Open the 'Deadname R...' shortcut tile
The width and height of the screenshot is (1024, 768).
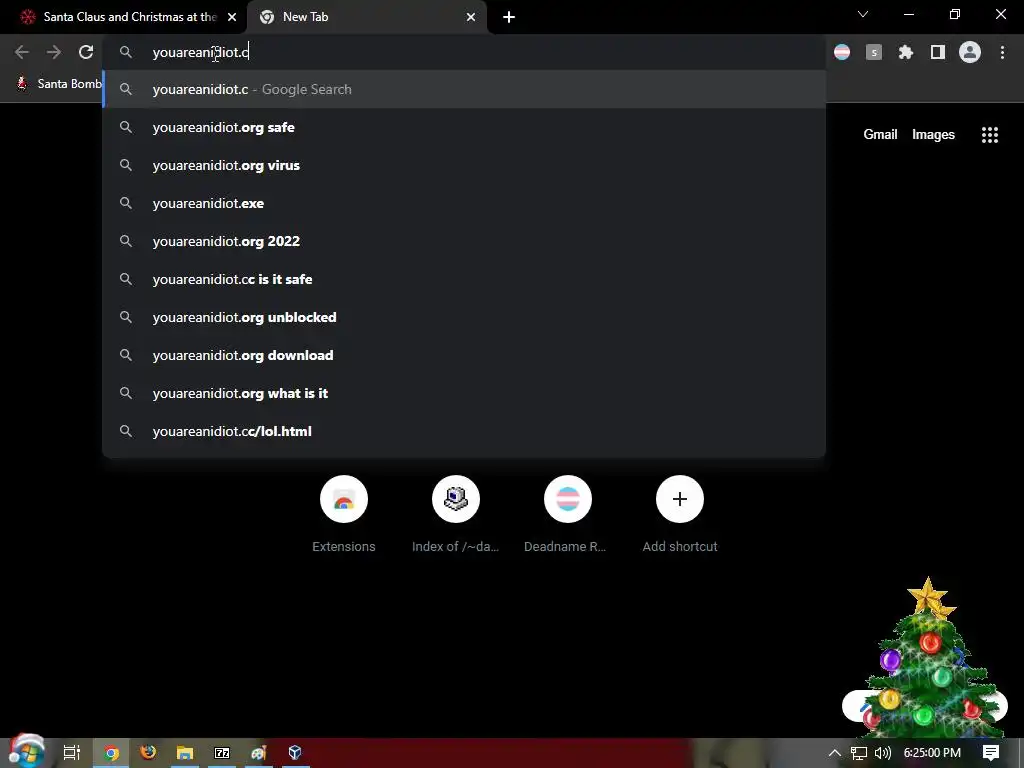(568, 515)
